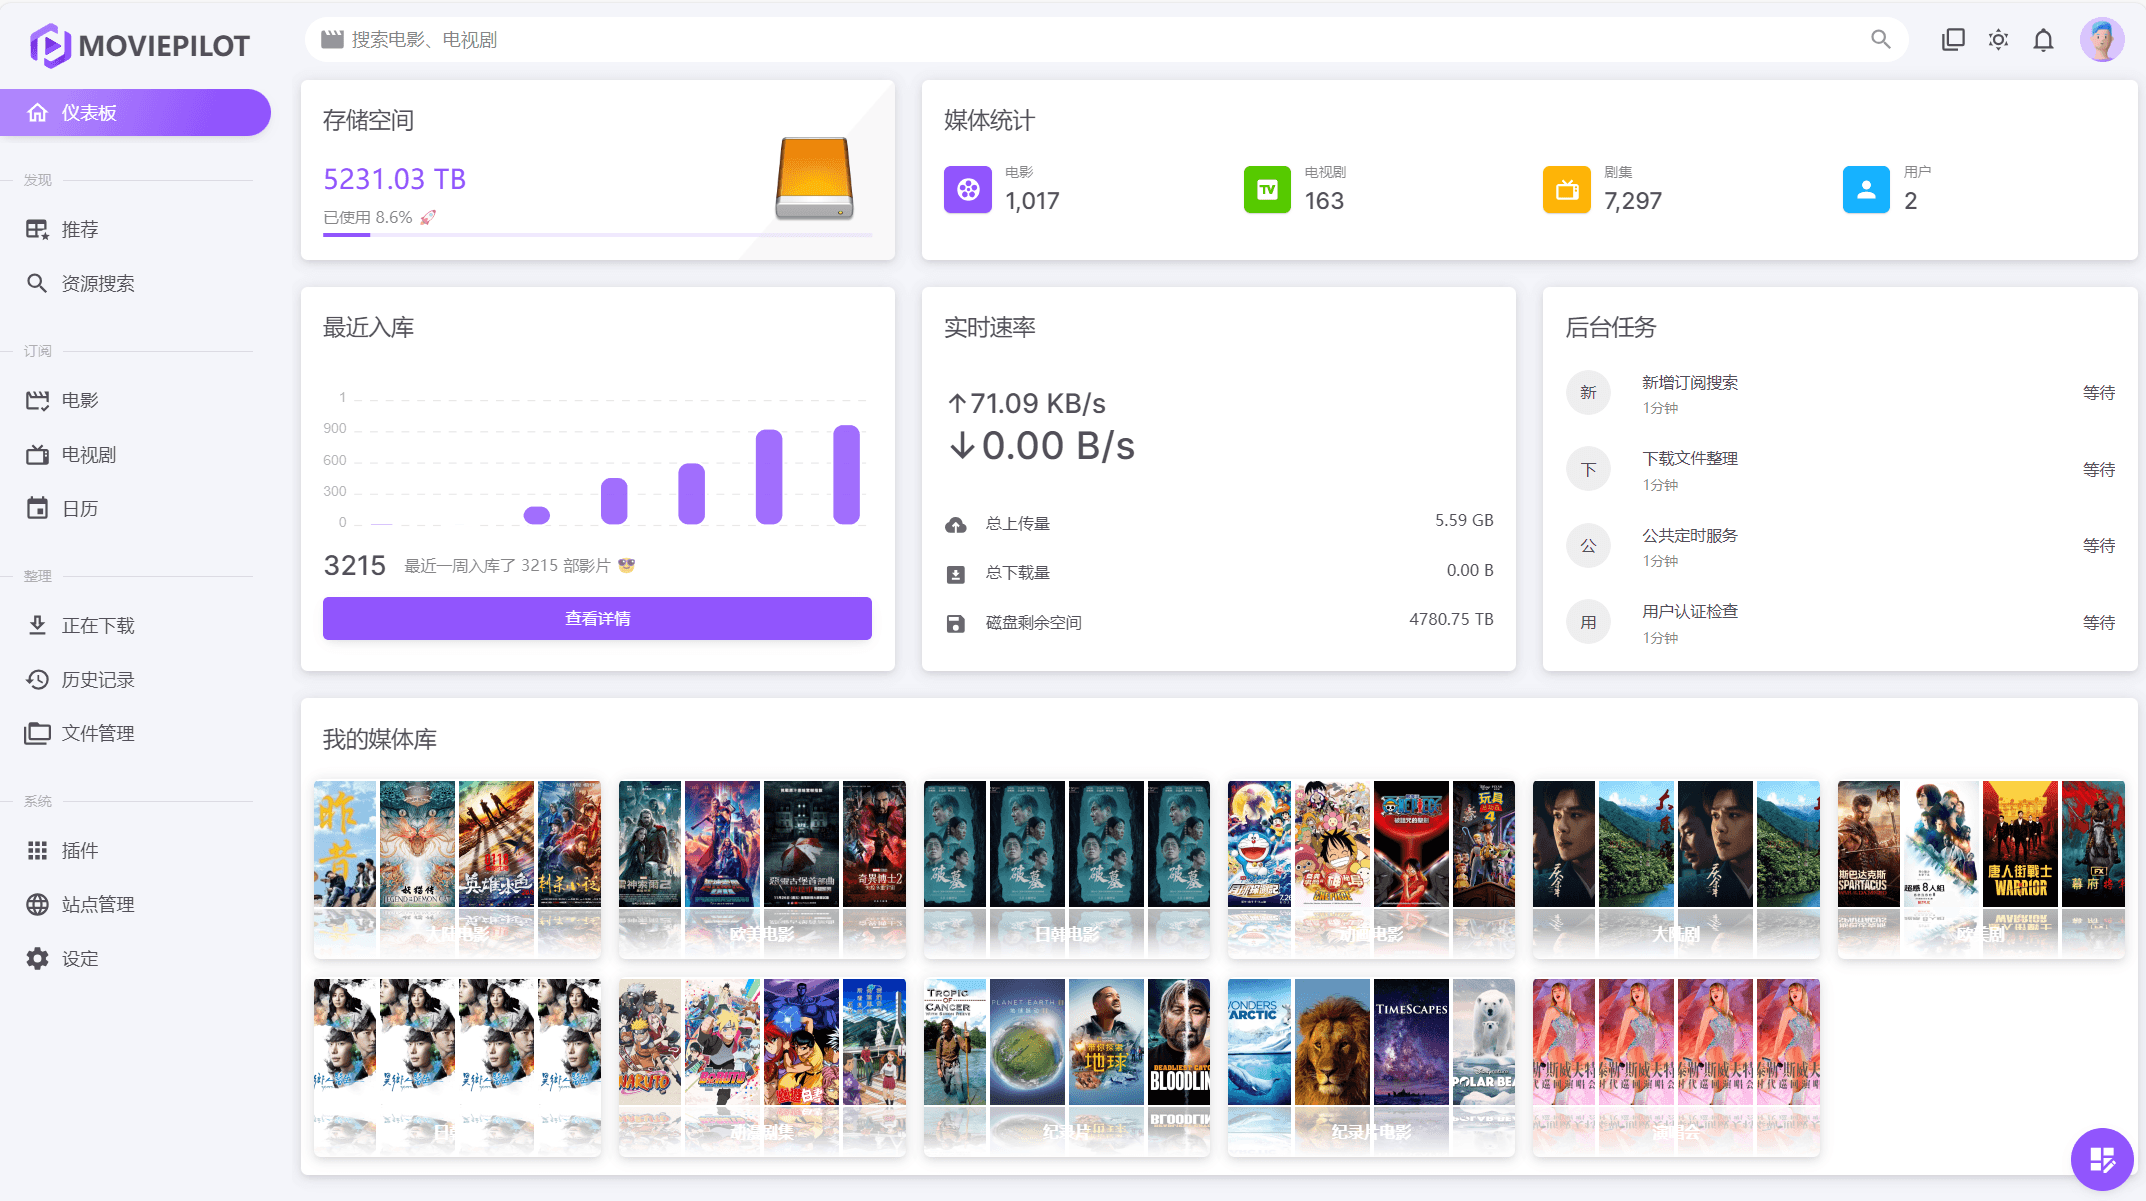Click the purple 电影 film reel icon
This screenshot has height=1201, width=2146.
click(968, 189)
